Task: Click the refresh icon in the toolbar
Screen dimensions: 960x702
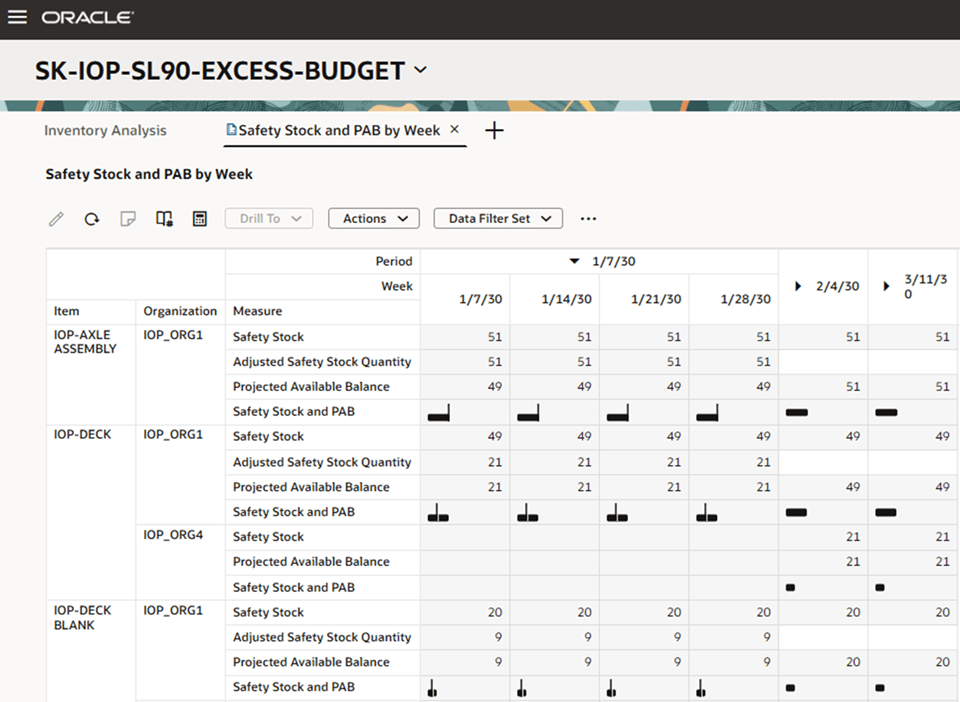Action: pos(92,218)
